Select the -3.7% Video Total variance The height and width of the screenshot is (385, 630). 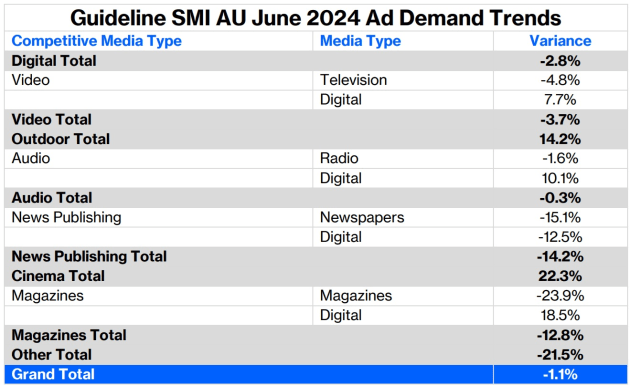click(560, 119)
